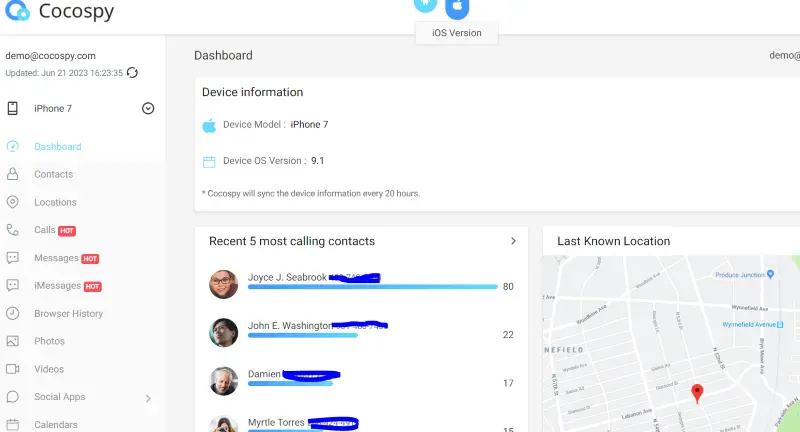Open full list of recent calling contacts arrow
This screenshot has width=800, height=432.
click(x=513, y=241)
